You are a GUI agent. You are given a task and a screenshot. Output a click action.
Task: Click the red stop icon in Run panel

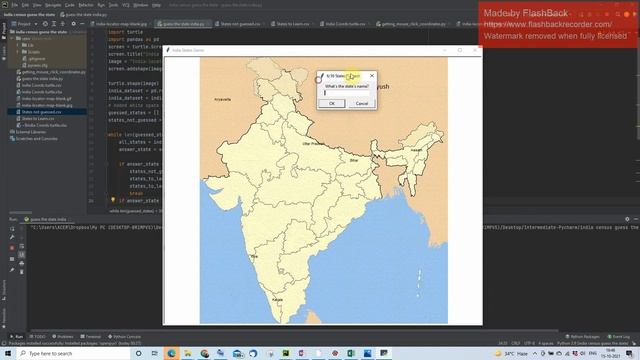tap(12, 248)
